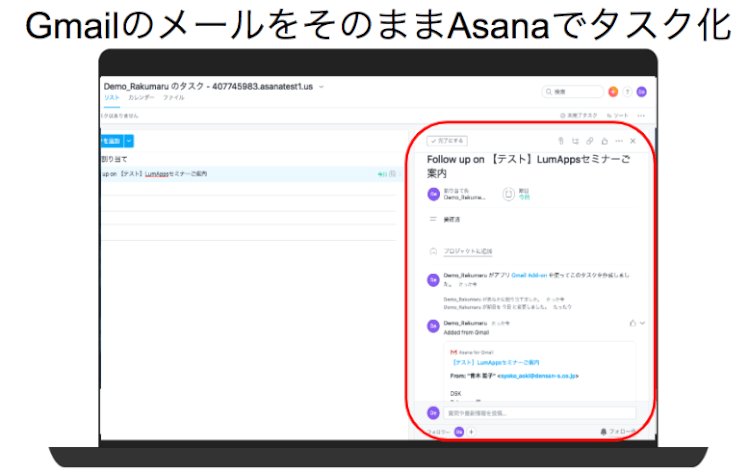Click the Added from Gmail comment author avatar
The image size is (750, 474).
pyautogui.click(x=433, y=326)
